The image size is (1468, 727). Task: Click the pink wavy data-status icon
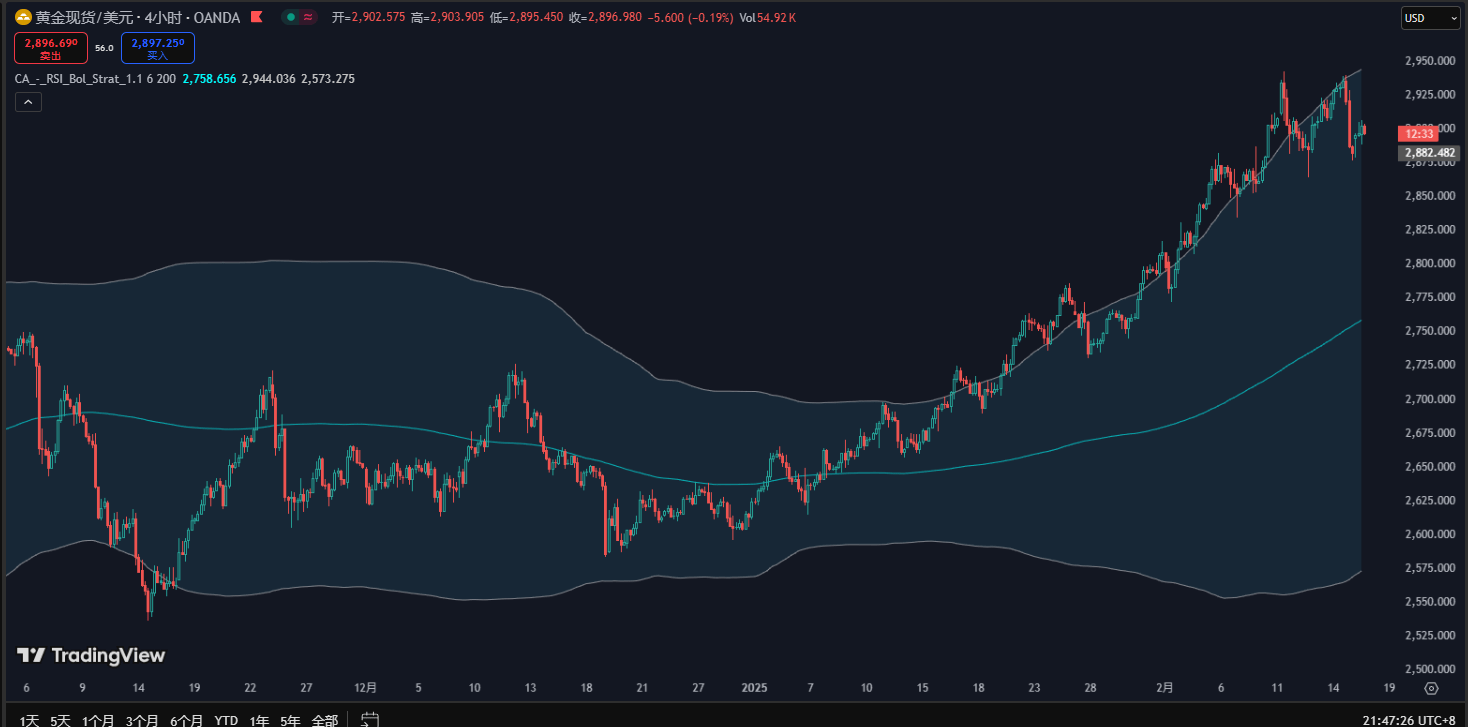[306, 17]
